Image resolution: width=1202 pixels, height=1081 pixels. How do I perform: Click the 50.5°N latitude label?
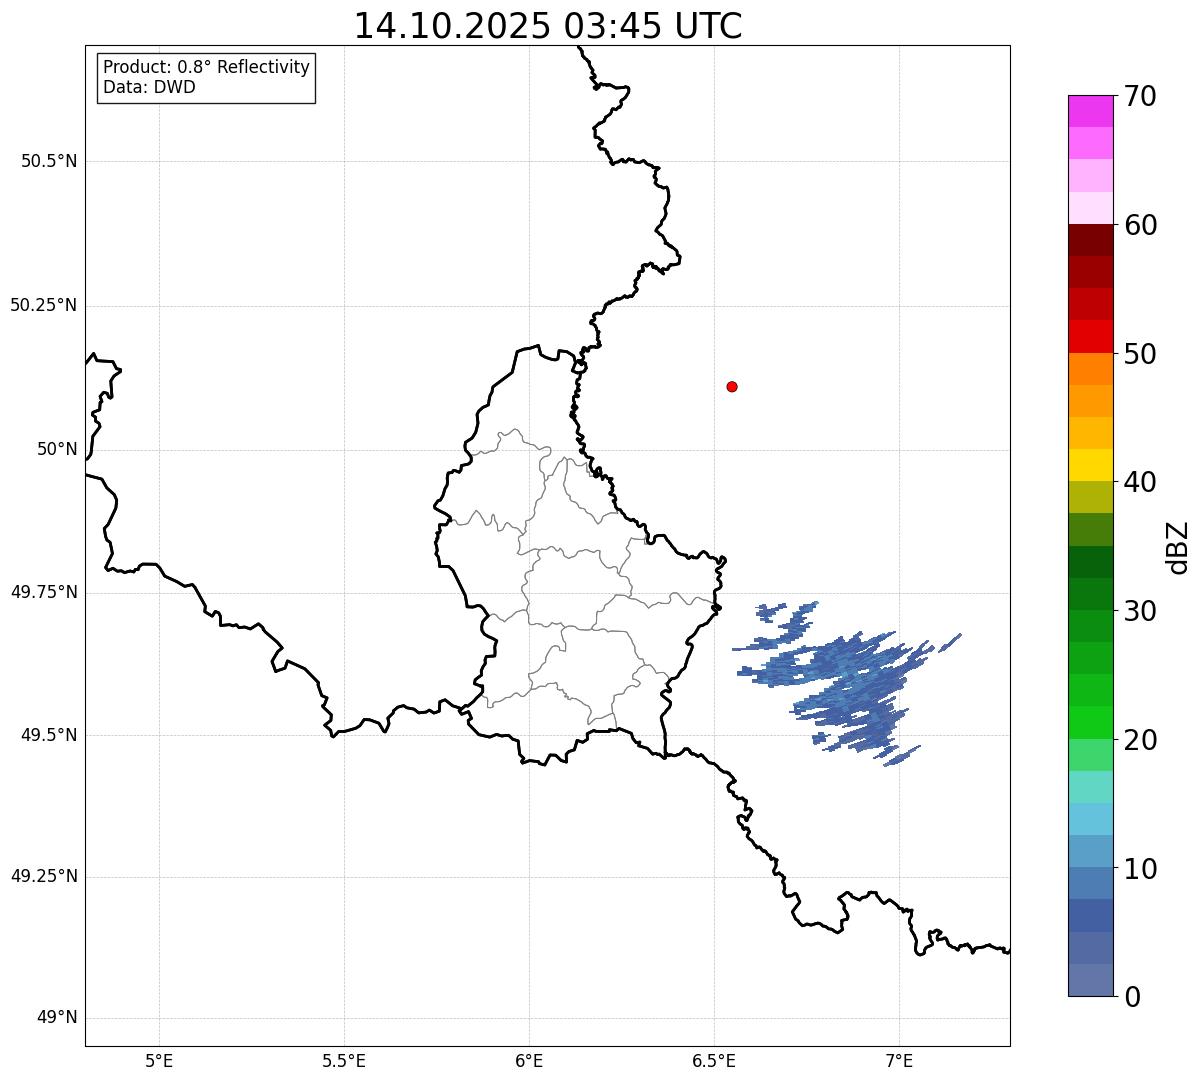coord(49,161)
